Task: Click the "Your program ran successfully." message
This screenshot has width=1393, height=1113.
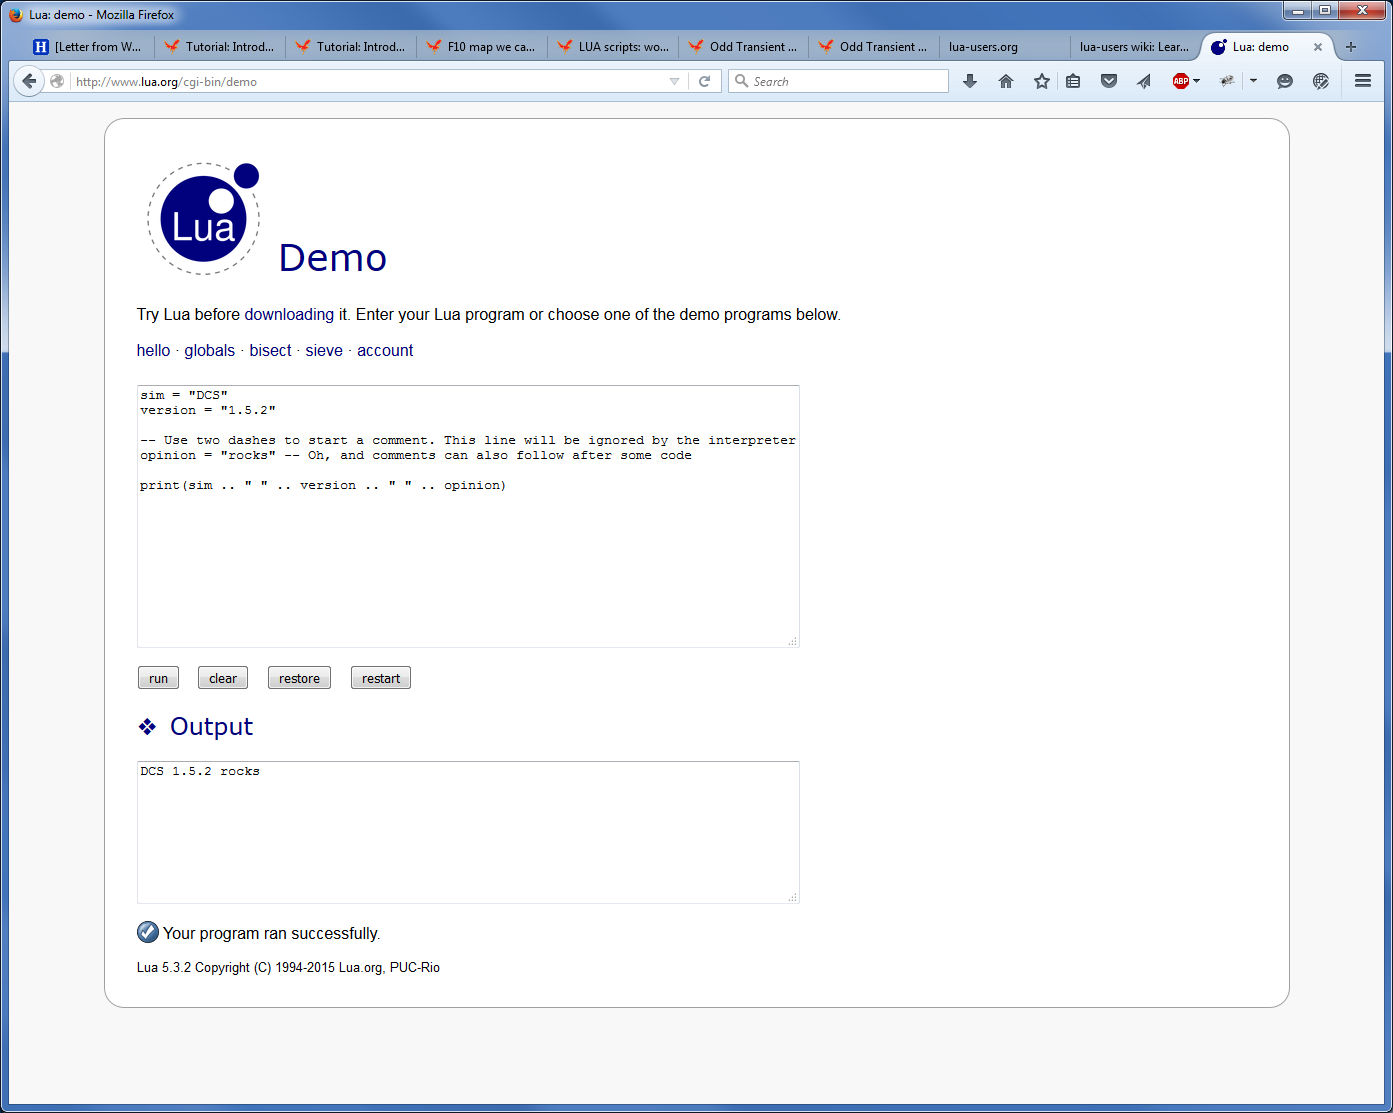Action: 271,933
